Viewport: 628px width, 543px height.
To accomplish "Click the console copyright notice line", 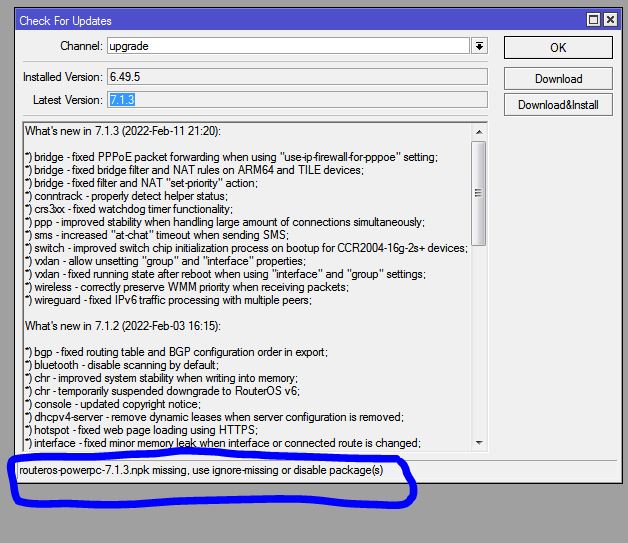I will click(x=113, y=404).
